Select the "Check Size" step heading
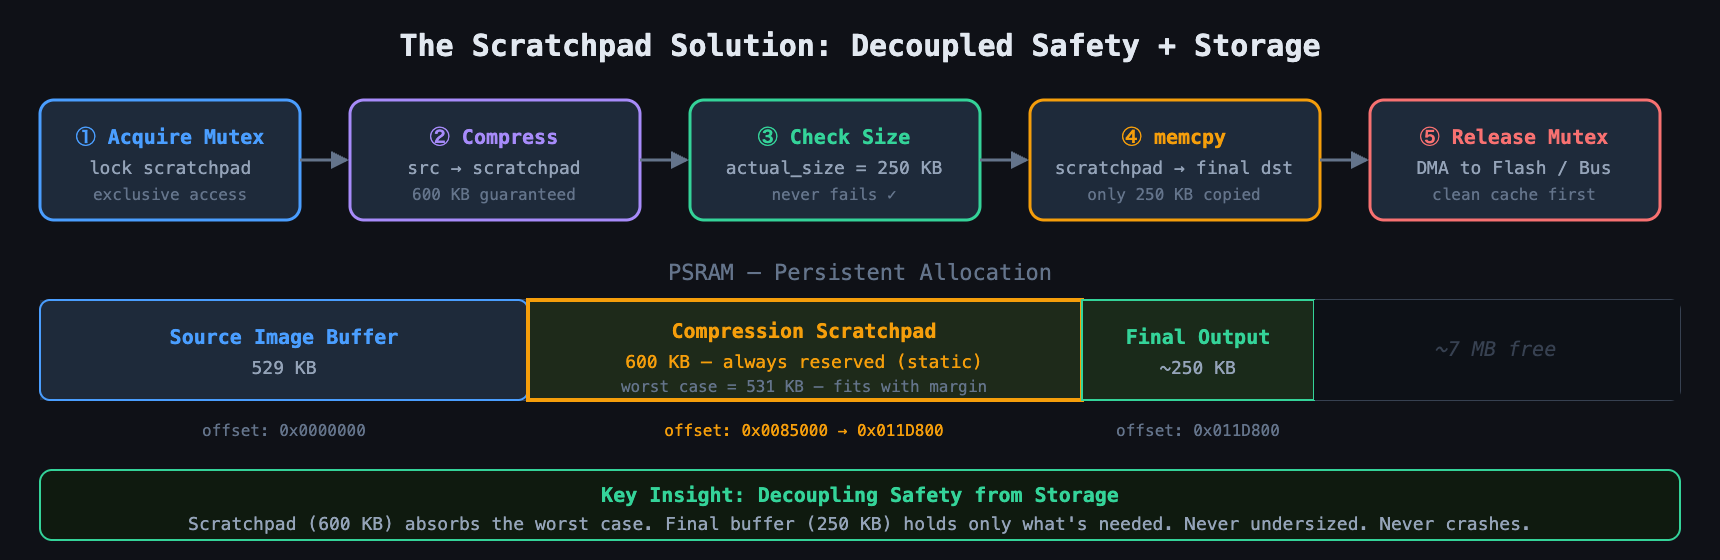1720x560 pixels. (x=850, y=137)
